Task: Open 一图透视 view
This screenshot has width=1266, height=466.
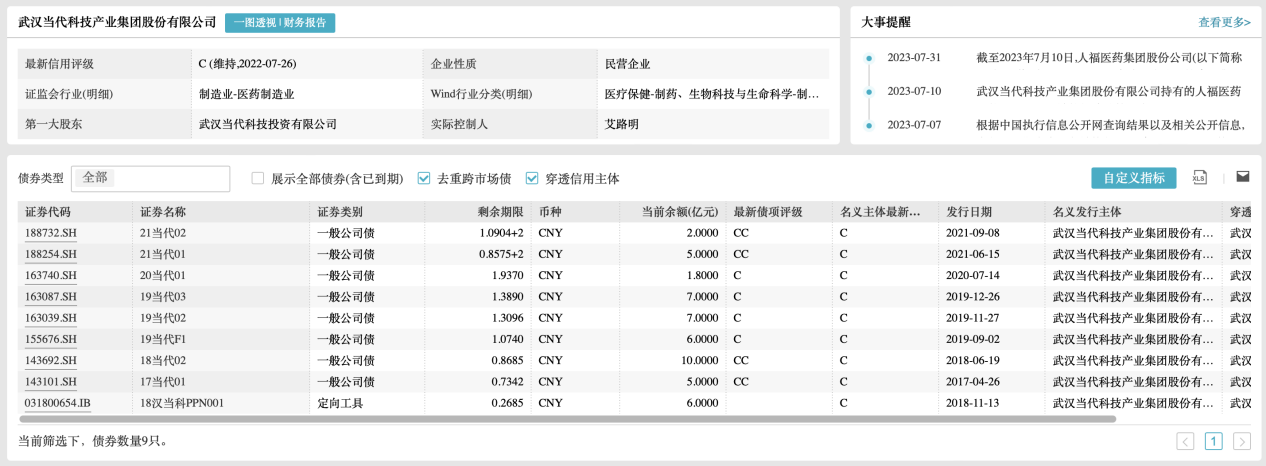Action: coord(254,22)
